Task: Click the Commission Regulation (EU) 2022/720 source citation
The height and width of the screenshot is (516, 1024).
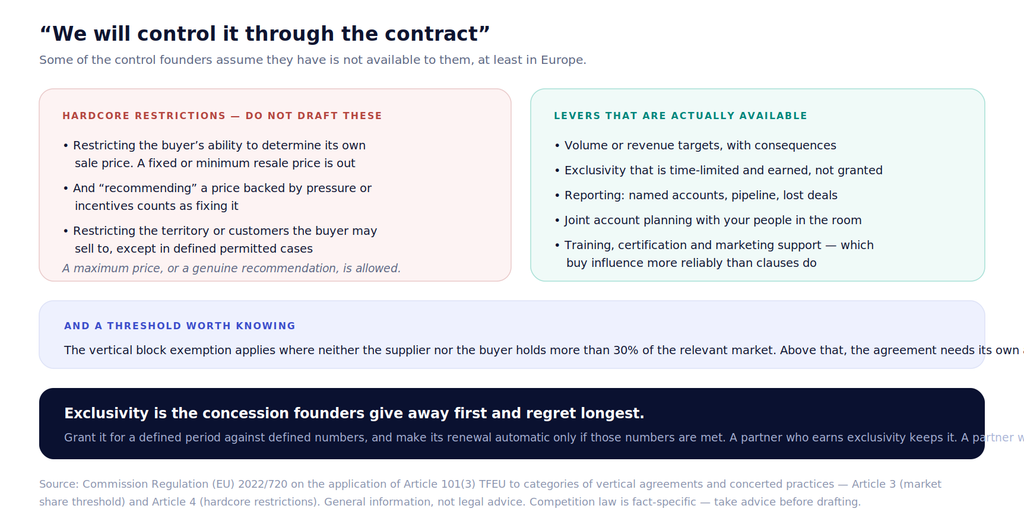Action: tap(490, 484)
